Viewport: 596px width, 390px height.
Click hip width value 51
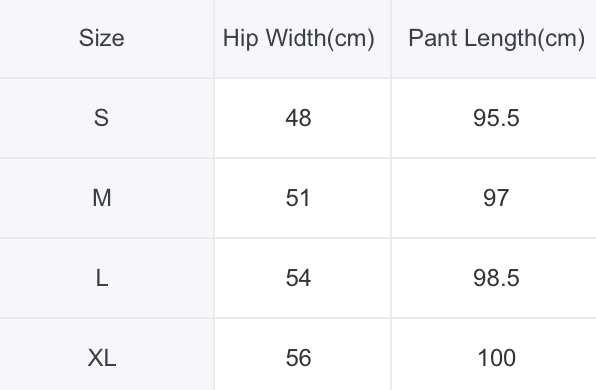pyautogui.click(x=298, y=198)
